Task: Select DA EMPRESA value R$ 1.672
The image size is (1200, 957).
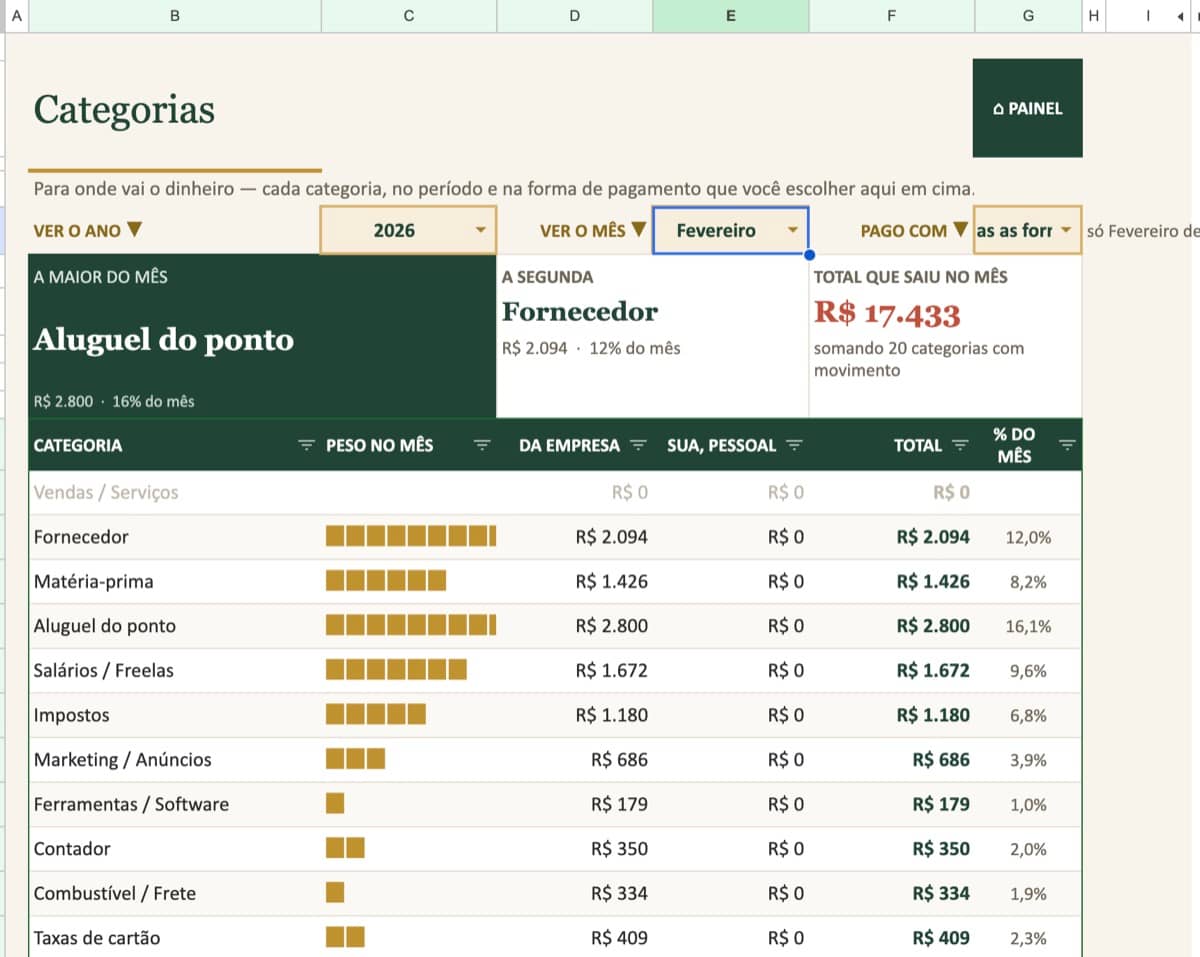Action: (612, 671)
